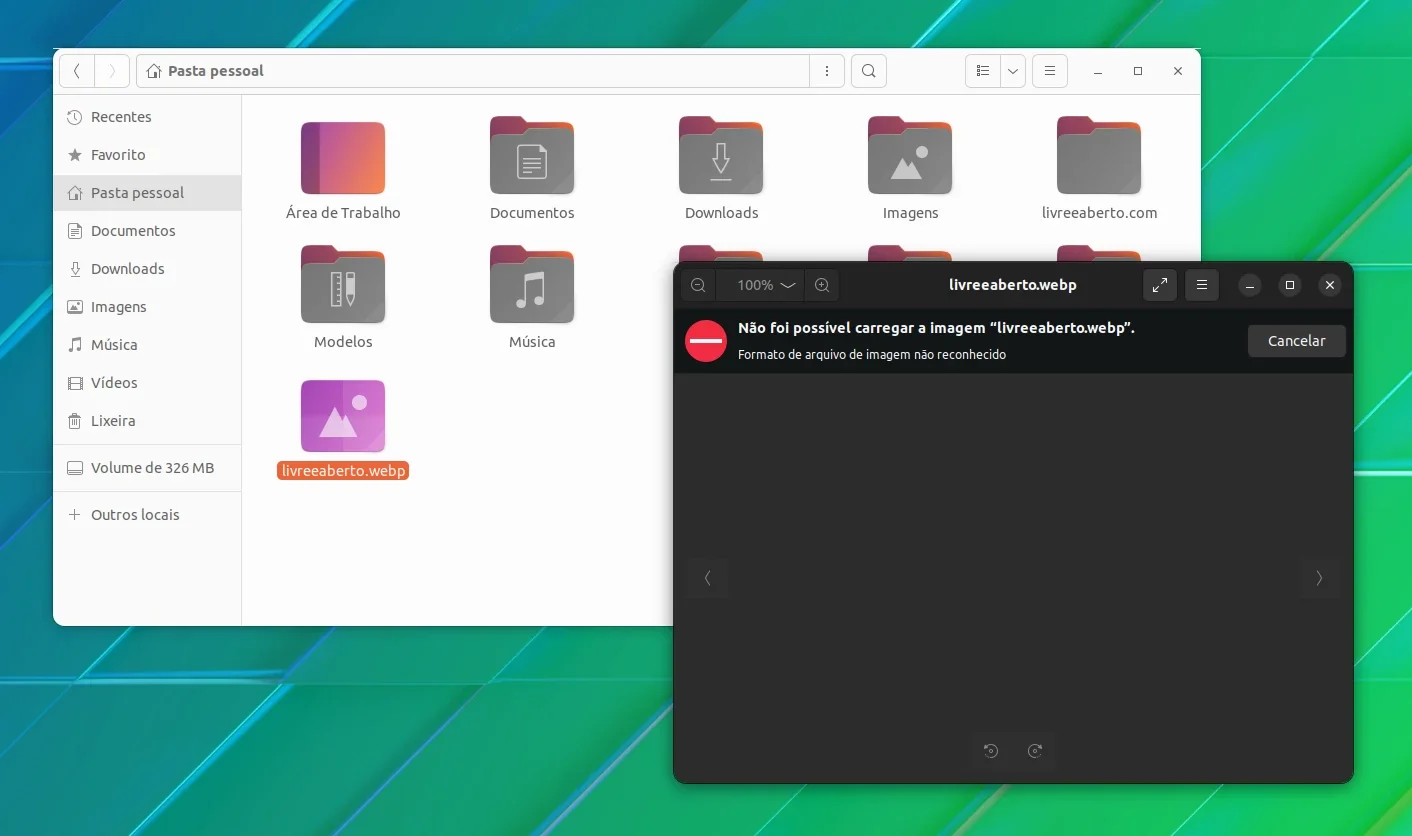Click the Cancelar button in error bar
1412x836 pixels.
click(x=1296, y=341)
